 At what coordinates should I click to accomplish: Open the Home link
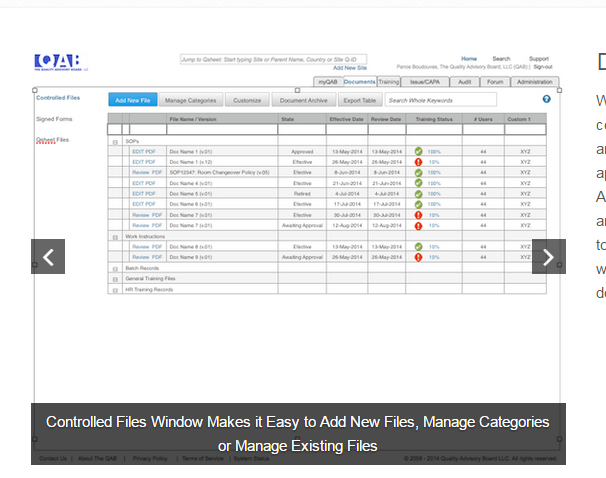[x=469, y=59]
